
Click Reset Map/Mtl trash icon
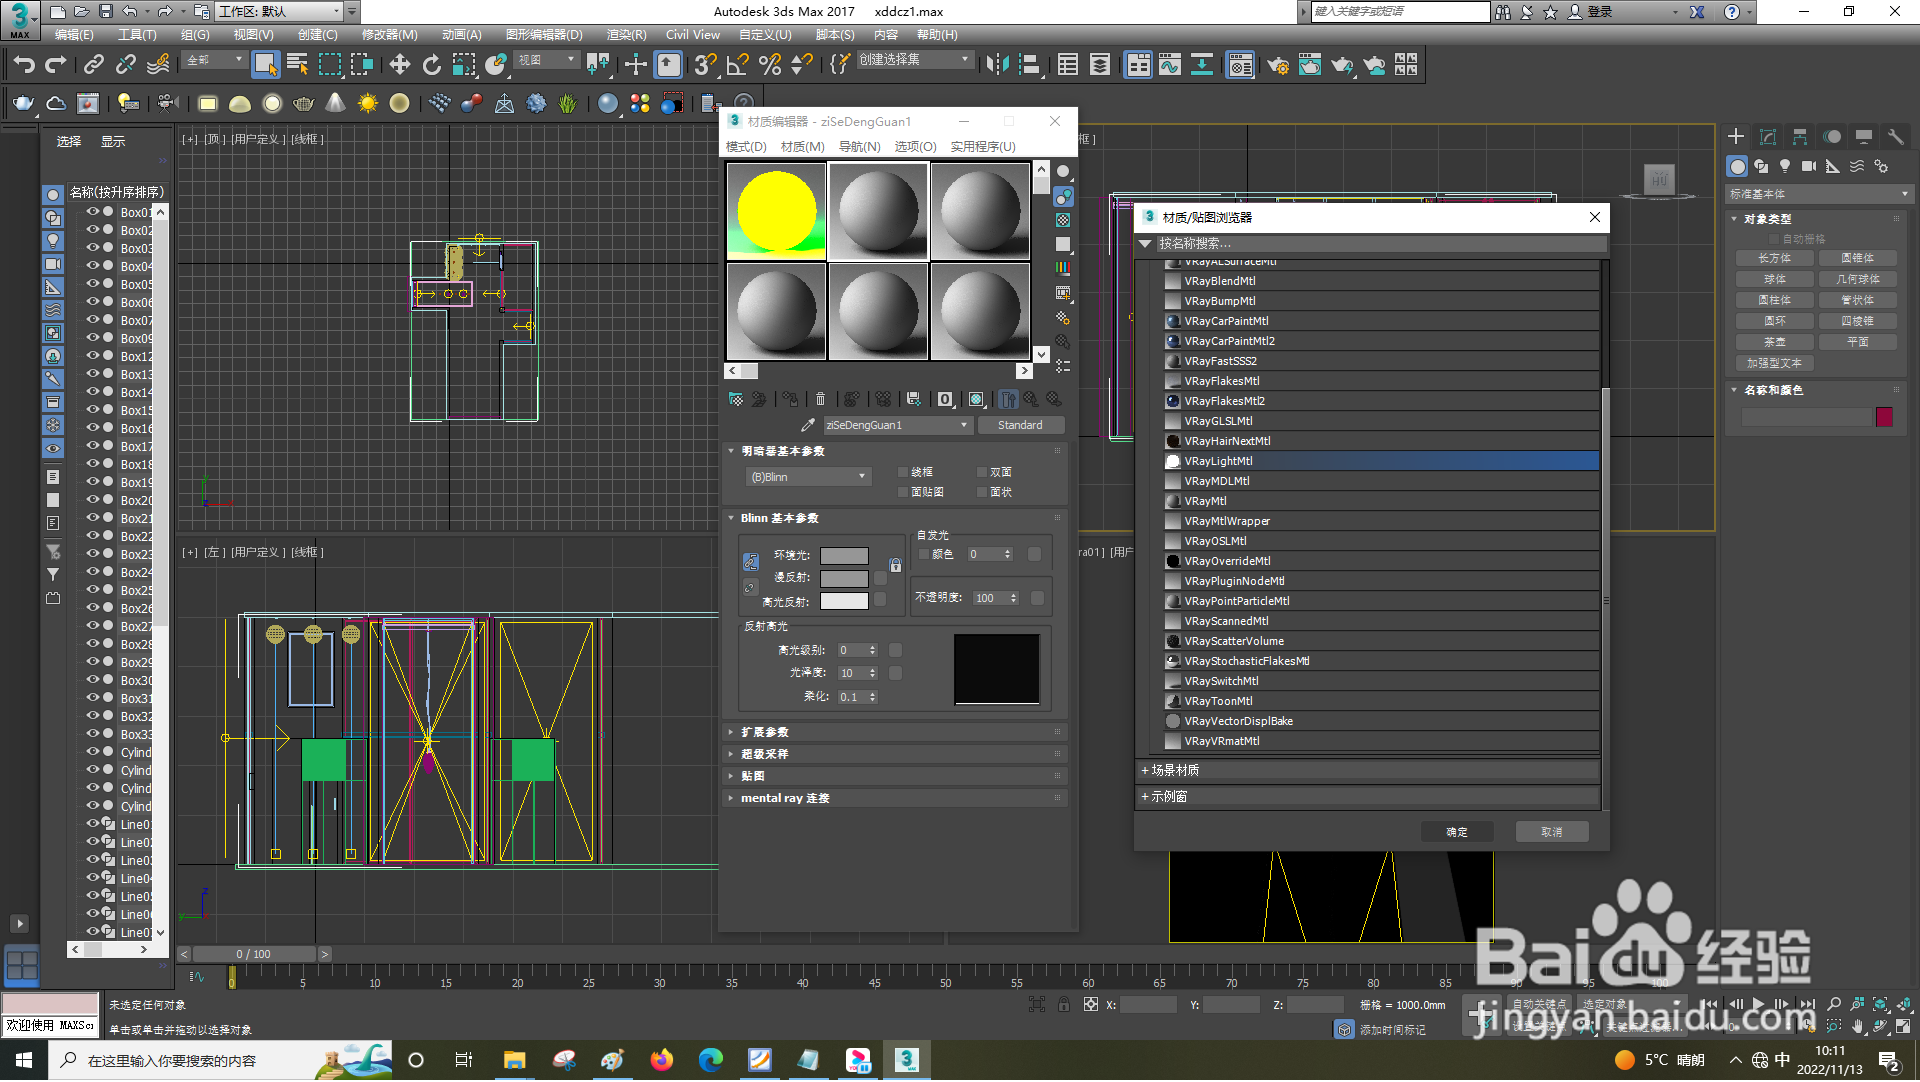click(820, 400)
